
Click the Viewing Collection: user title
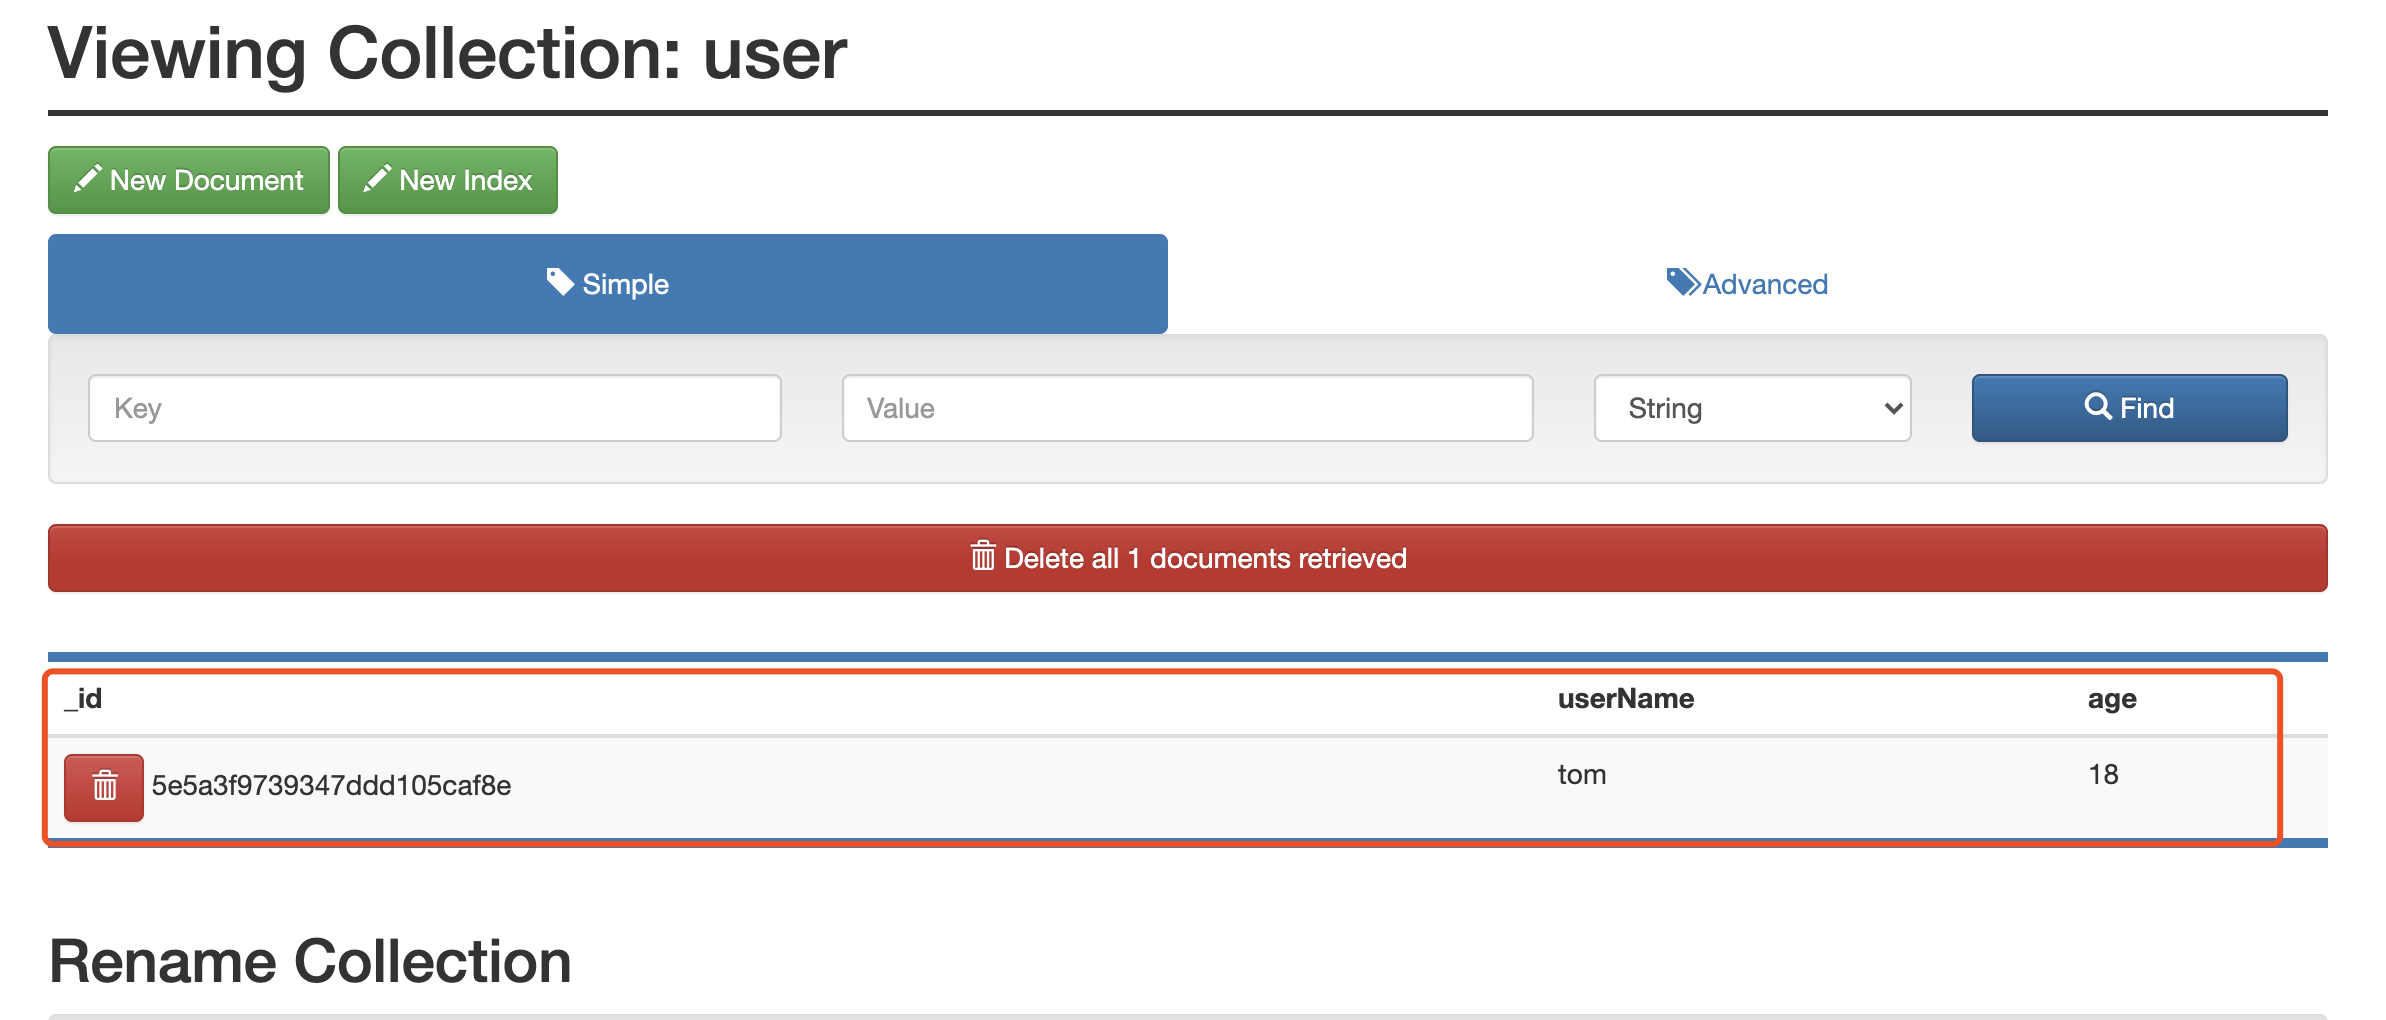(447, 54)
